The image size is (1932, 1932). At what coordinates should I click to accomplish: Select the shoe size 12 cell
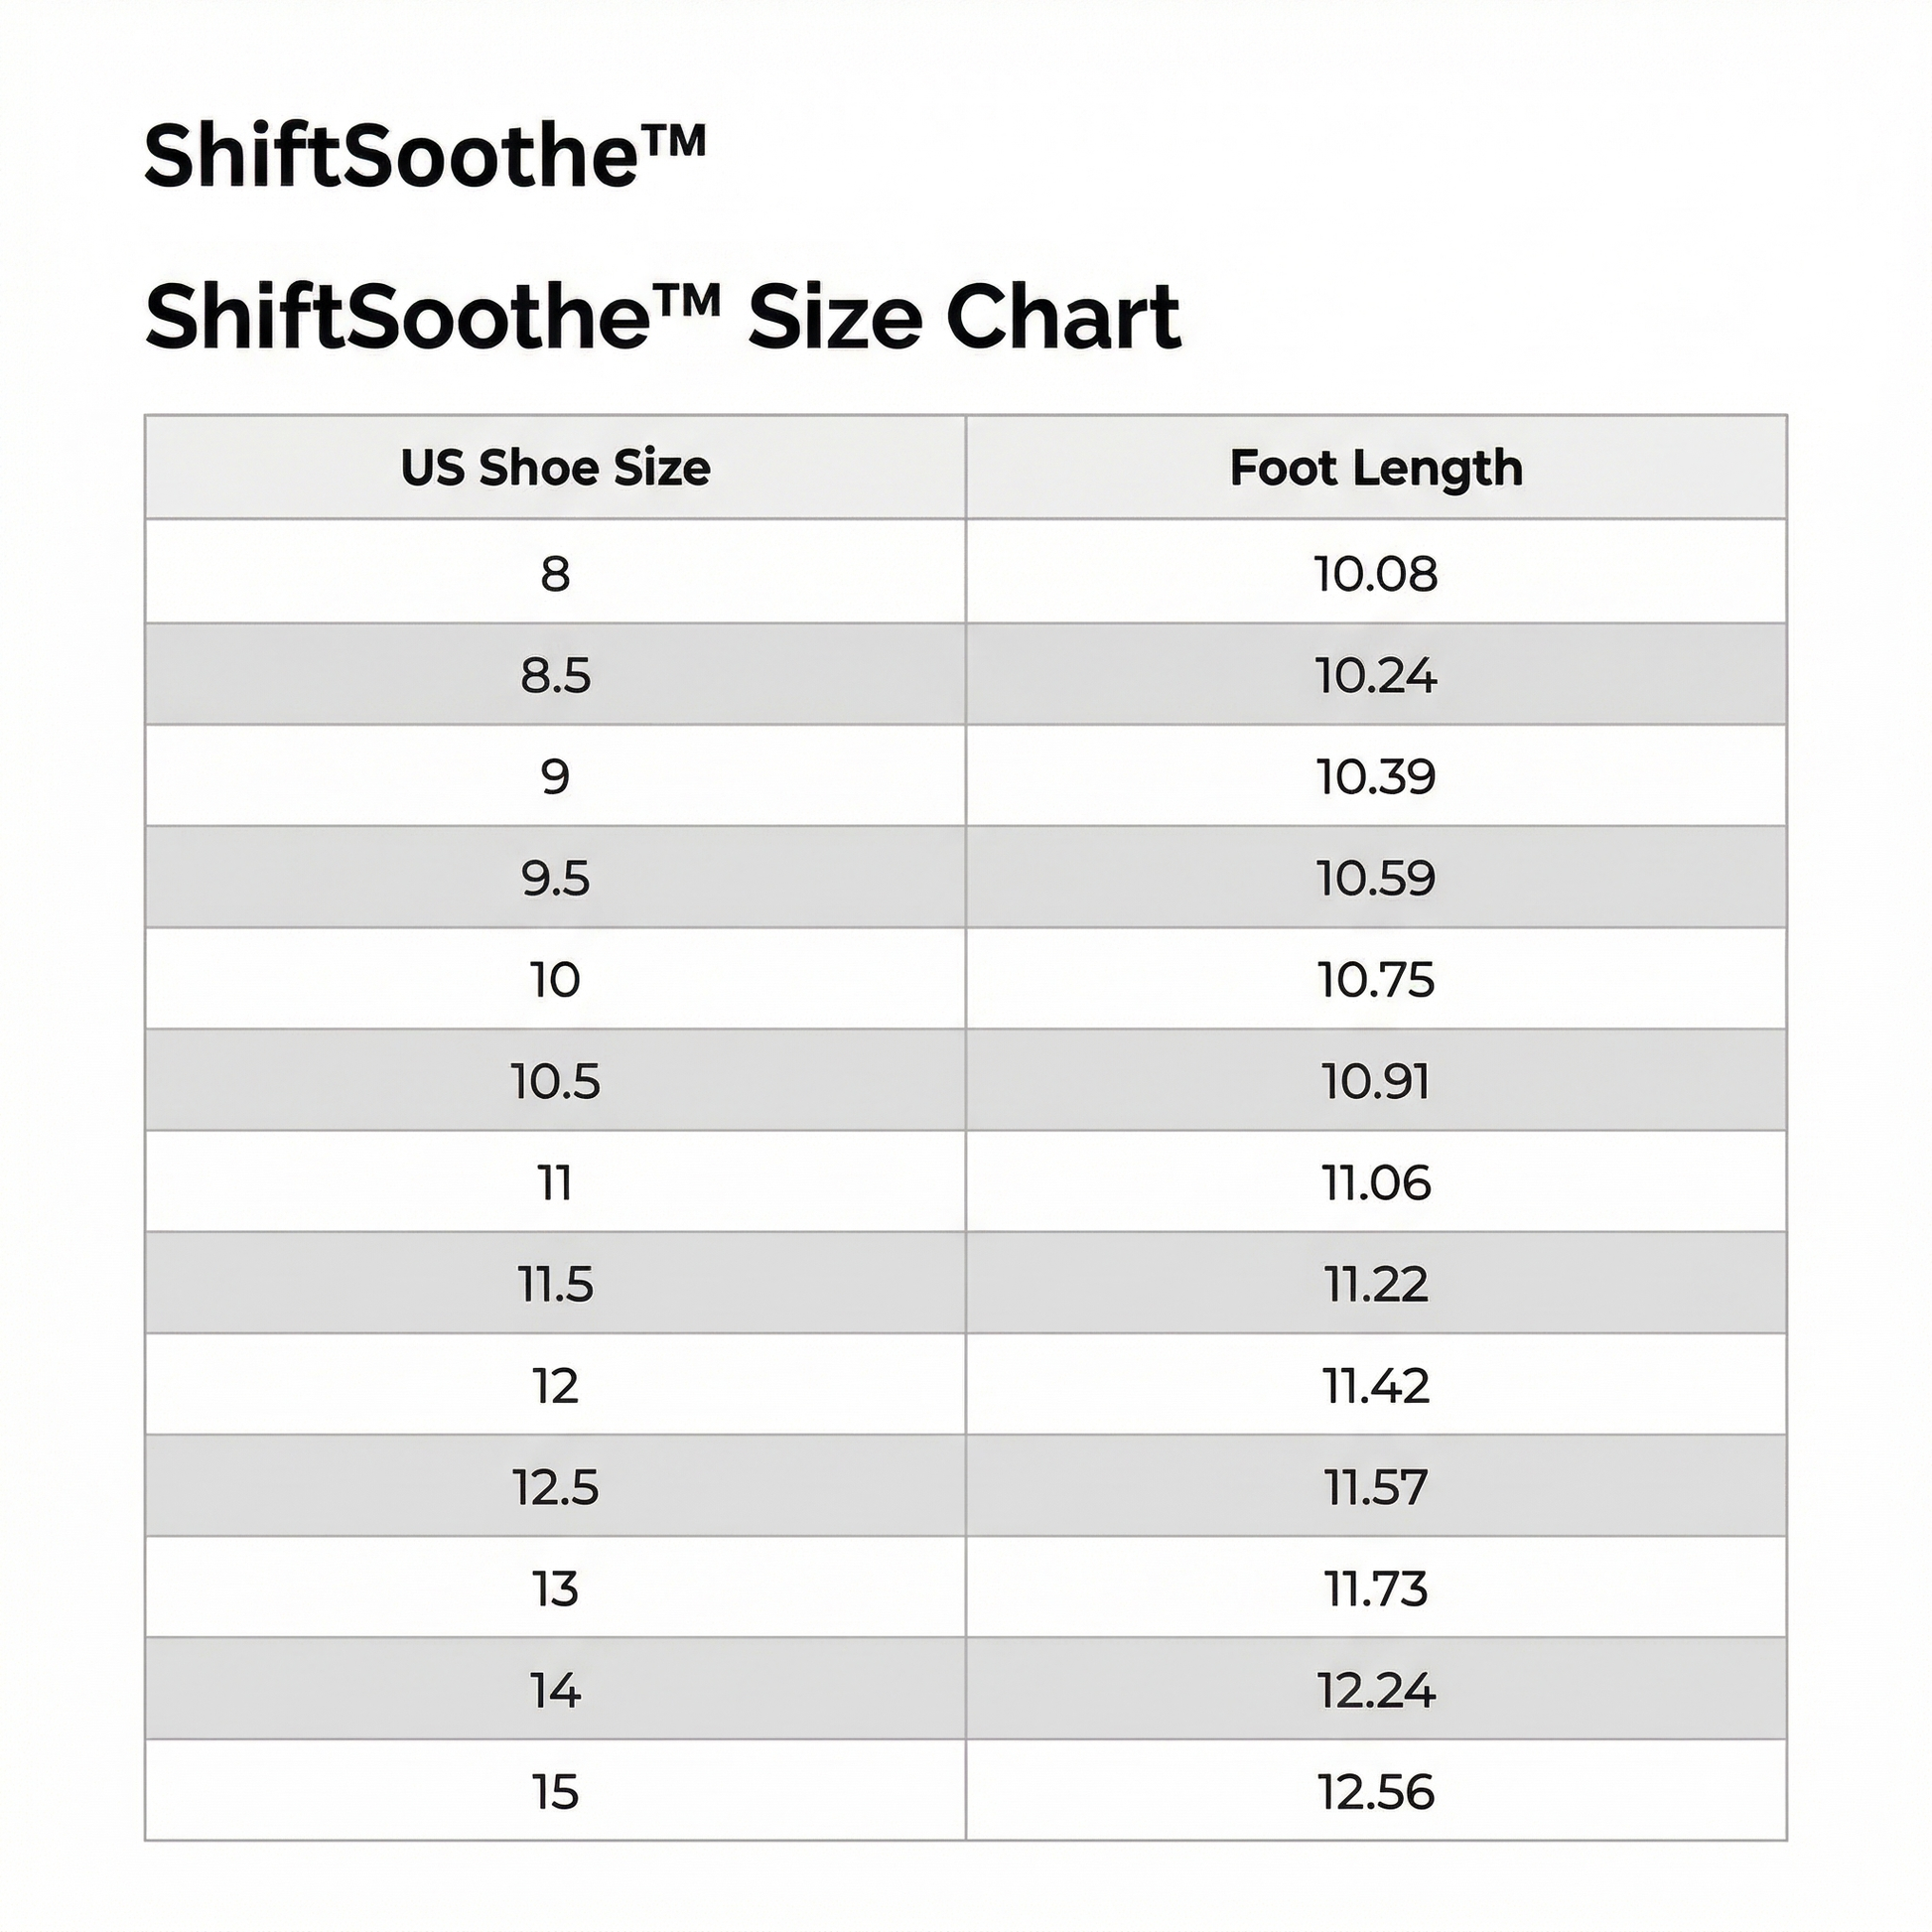pyautogui.click(x=555, y=1386)
